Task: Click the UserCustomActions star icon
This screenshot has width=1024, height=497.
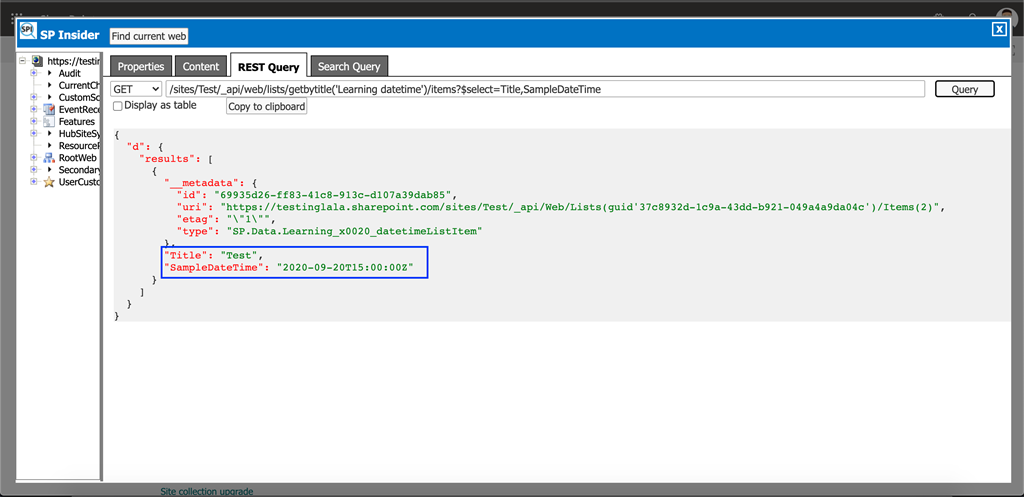Action: click(x=48, y=182)
